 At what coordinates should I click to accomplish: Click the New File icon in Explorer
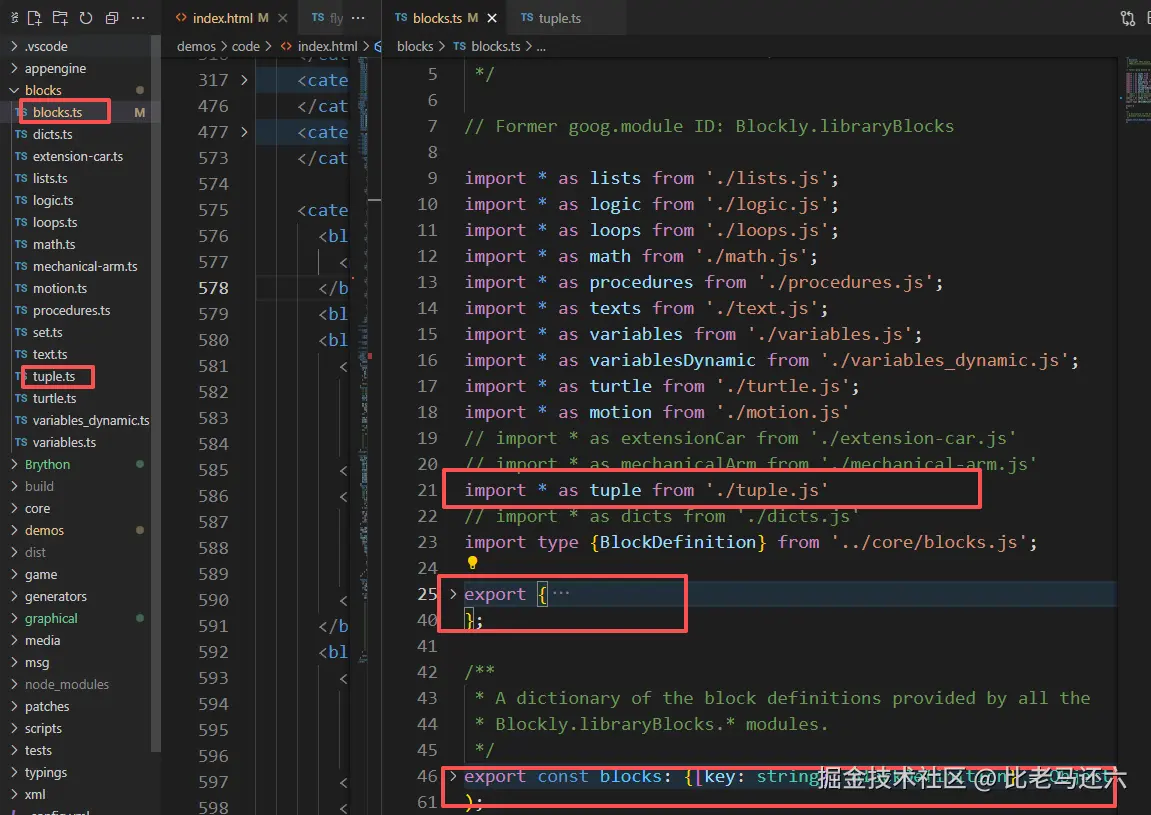click(35, 18)
